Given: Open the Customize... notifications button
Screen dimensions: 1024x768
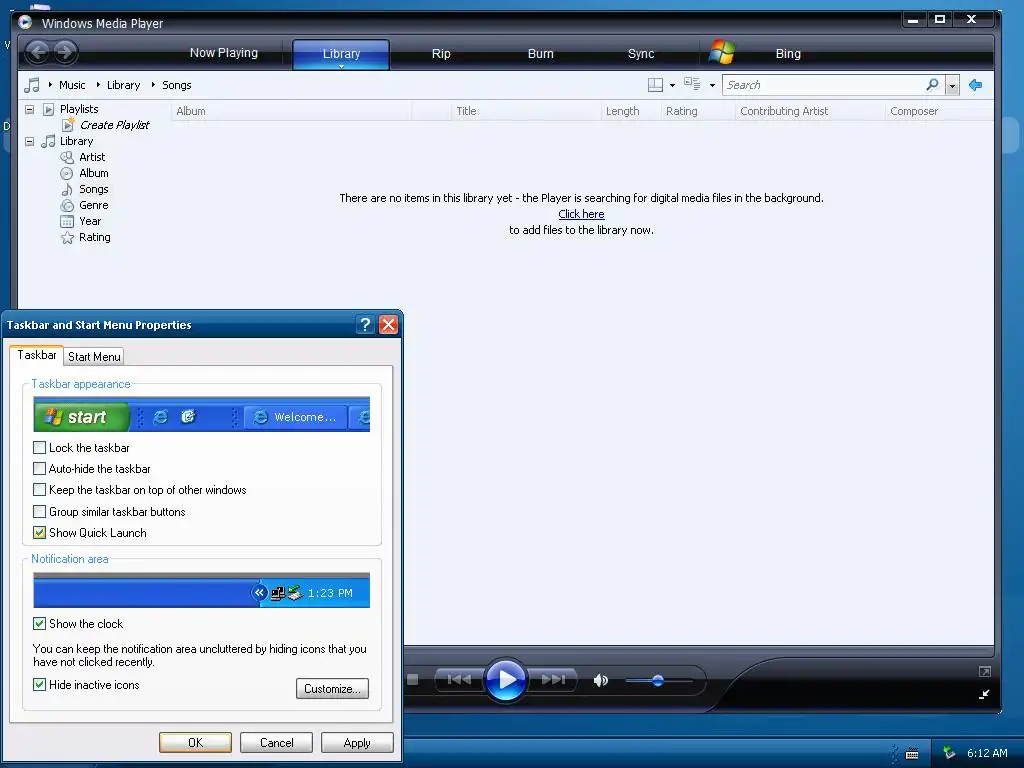Looking at the screenshot, I should point(332,688).
